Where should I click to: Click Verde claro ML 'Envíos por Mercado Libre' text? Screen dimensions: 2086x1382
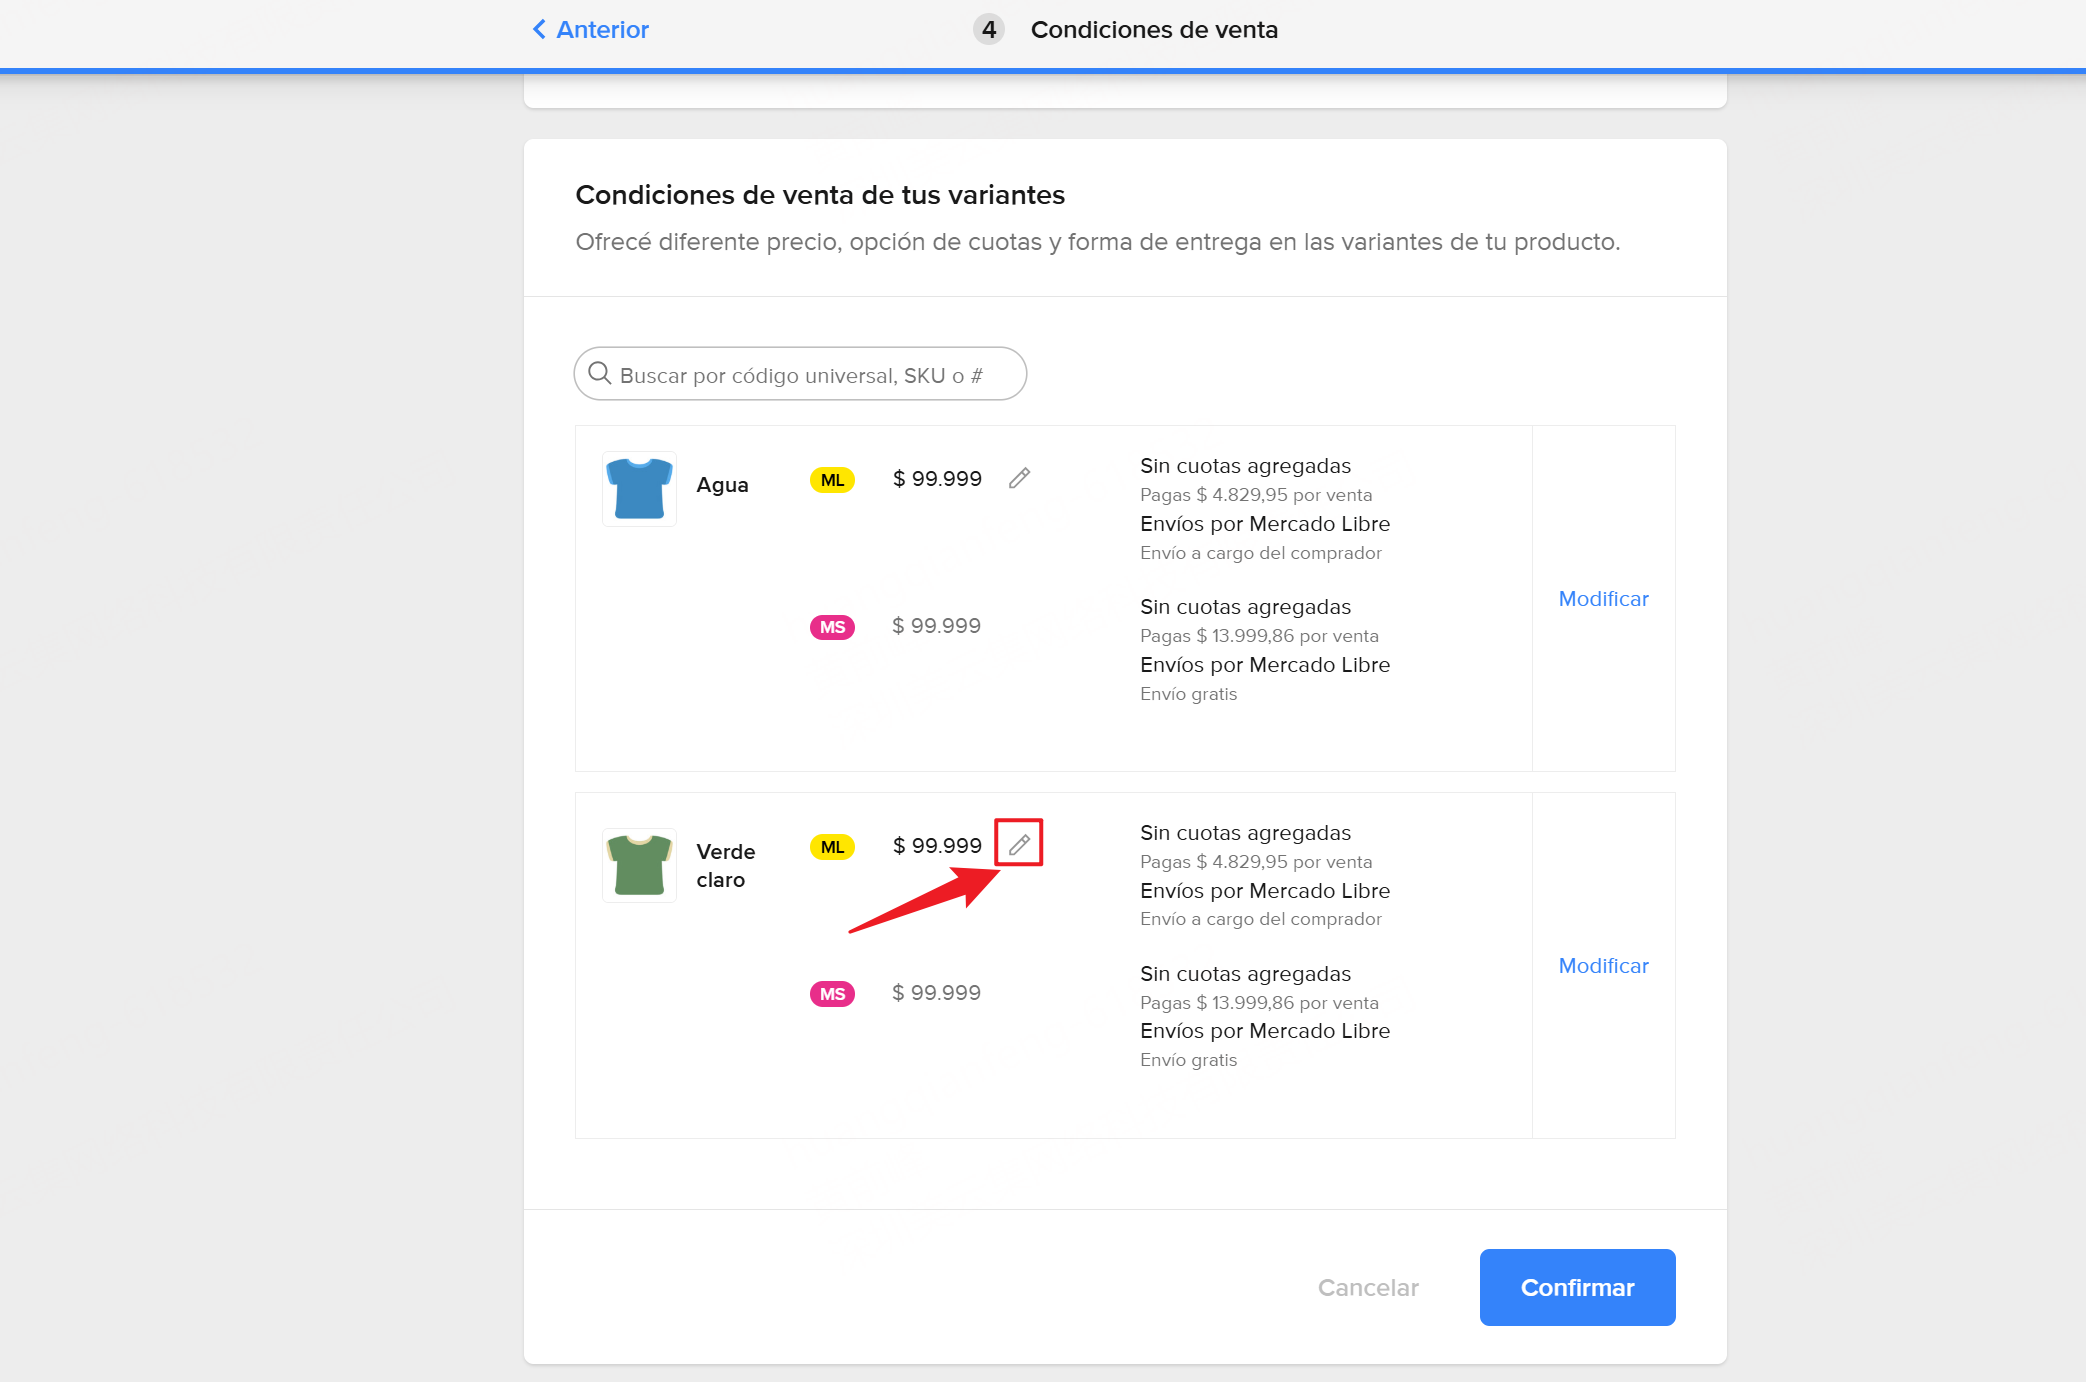[1265, 891]
